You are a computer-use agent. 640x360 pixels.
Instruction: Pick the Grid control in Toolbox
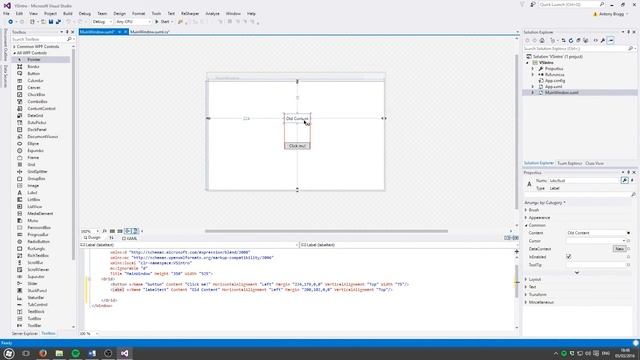click(31, 164)
